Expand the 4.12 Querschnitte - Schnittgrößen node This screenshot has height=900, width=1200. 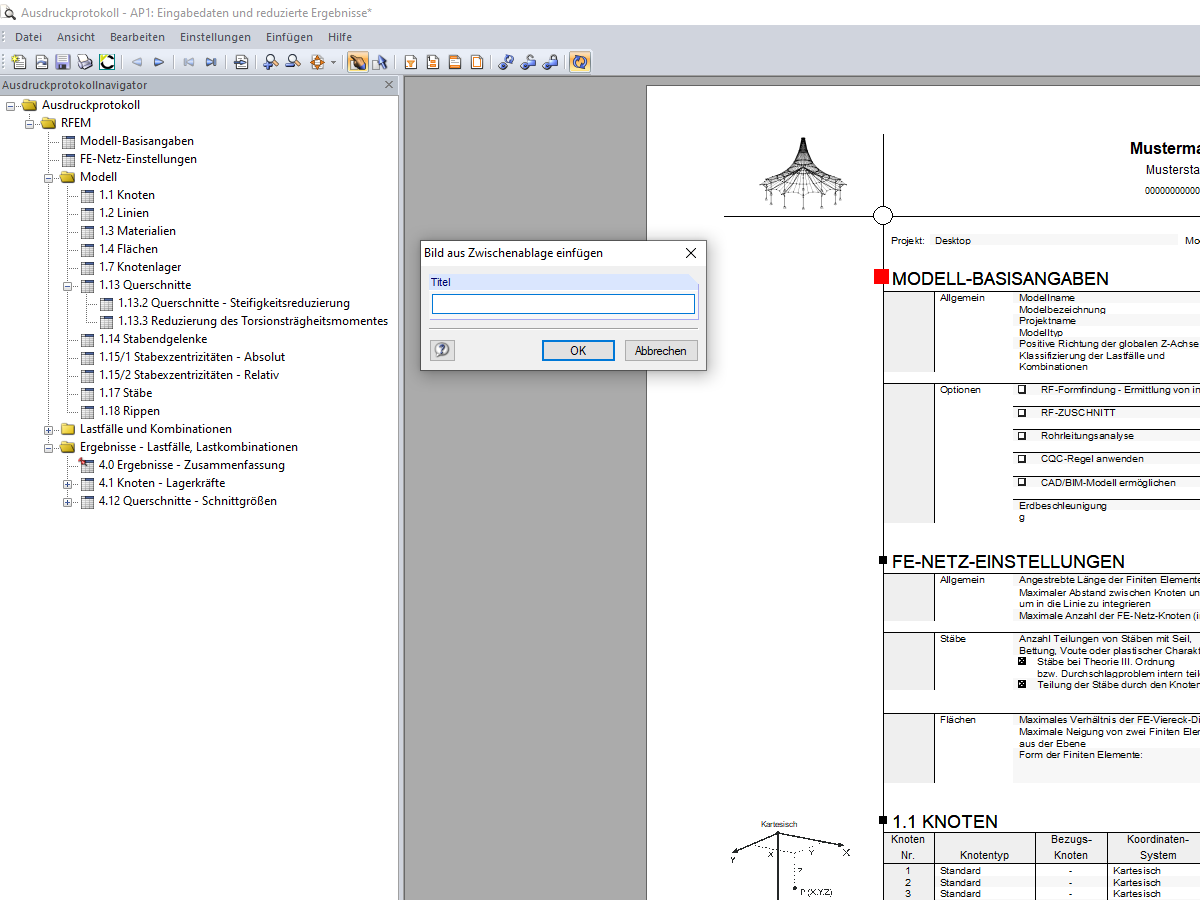click(68, 501)
